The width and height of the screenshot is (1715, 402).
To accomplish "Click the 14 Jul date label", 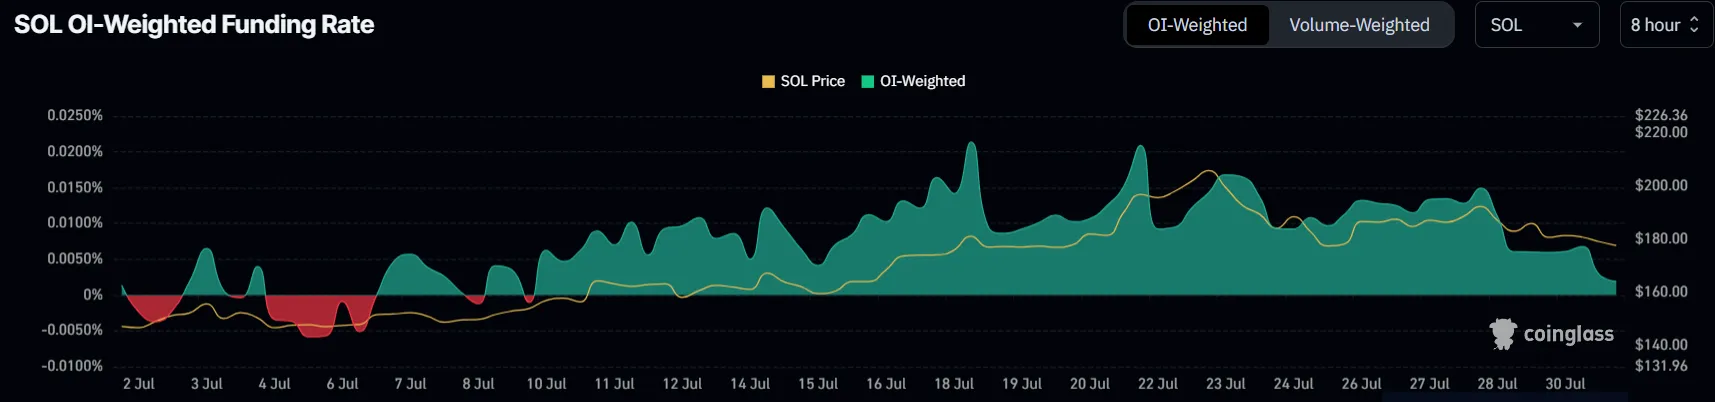I will tap(750, 384).
